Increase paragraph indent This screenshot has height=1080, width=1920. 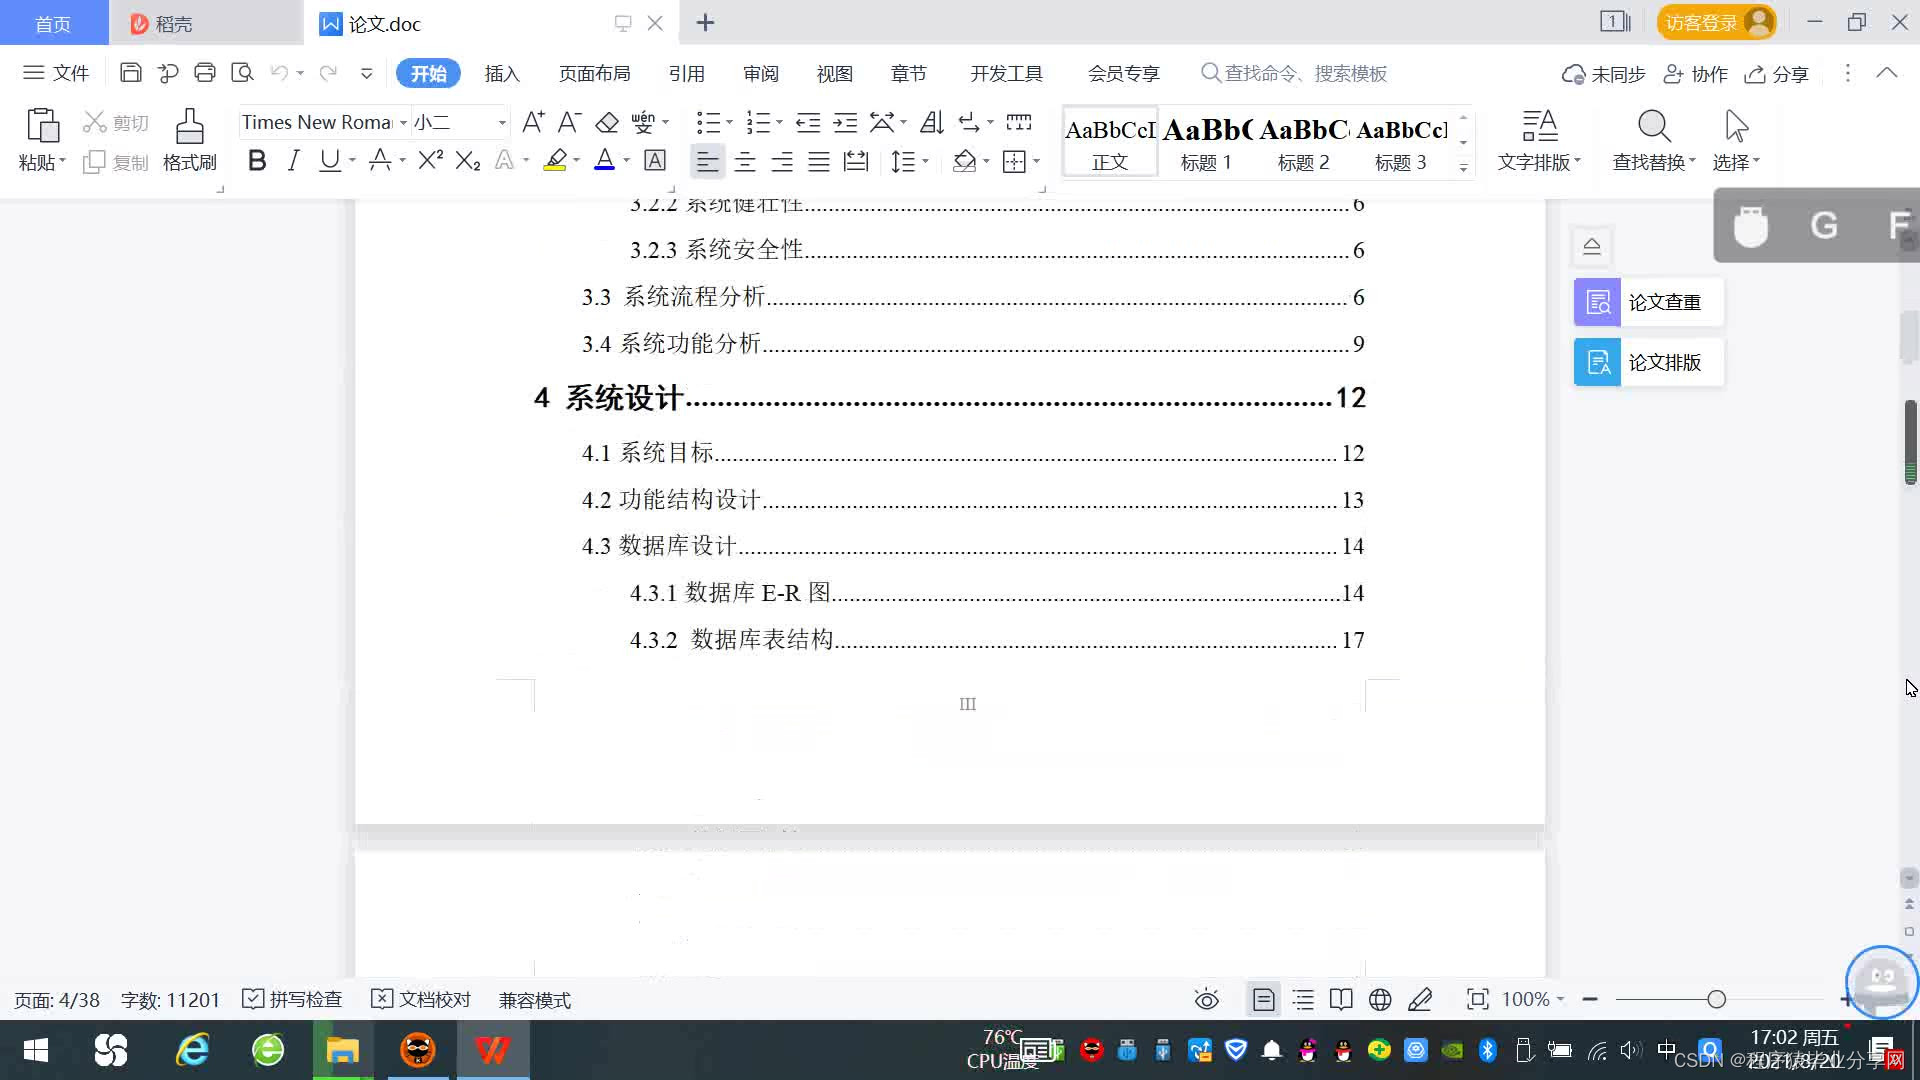pos(846,122)
